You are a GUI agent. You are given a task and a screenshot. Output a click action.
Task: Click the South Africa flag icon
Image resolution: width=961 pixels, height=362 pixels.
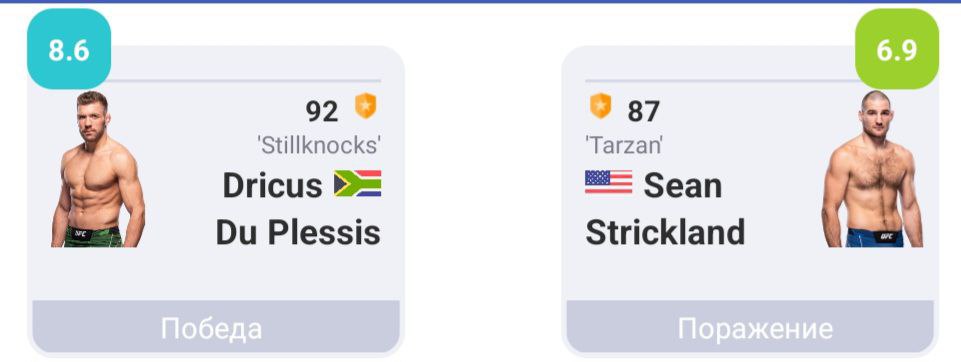357,183
